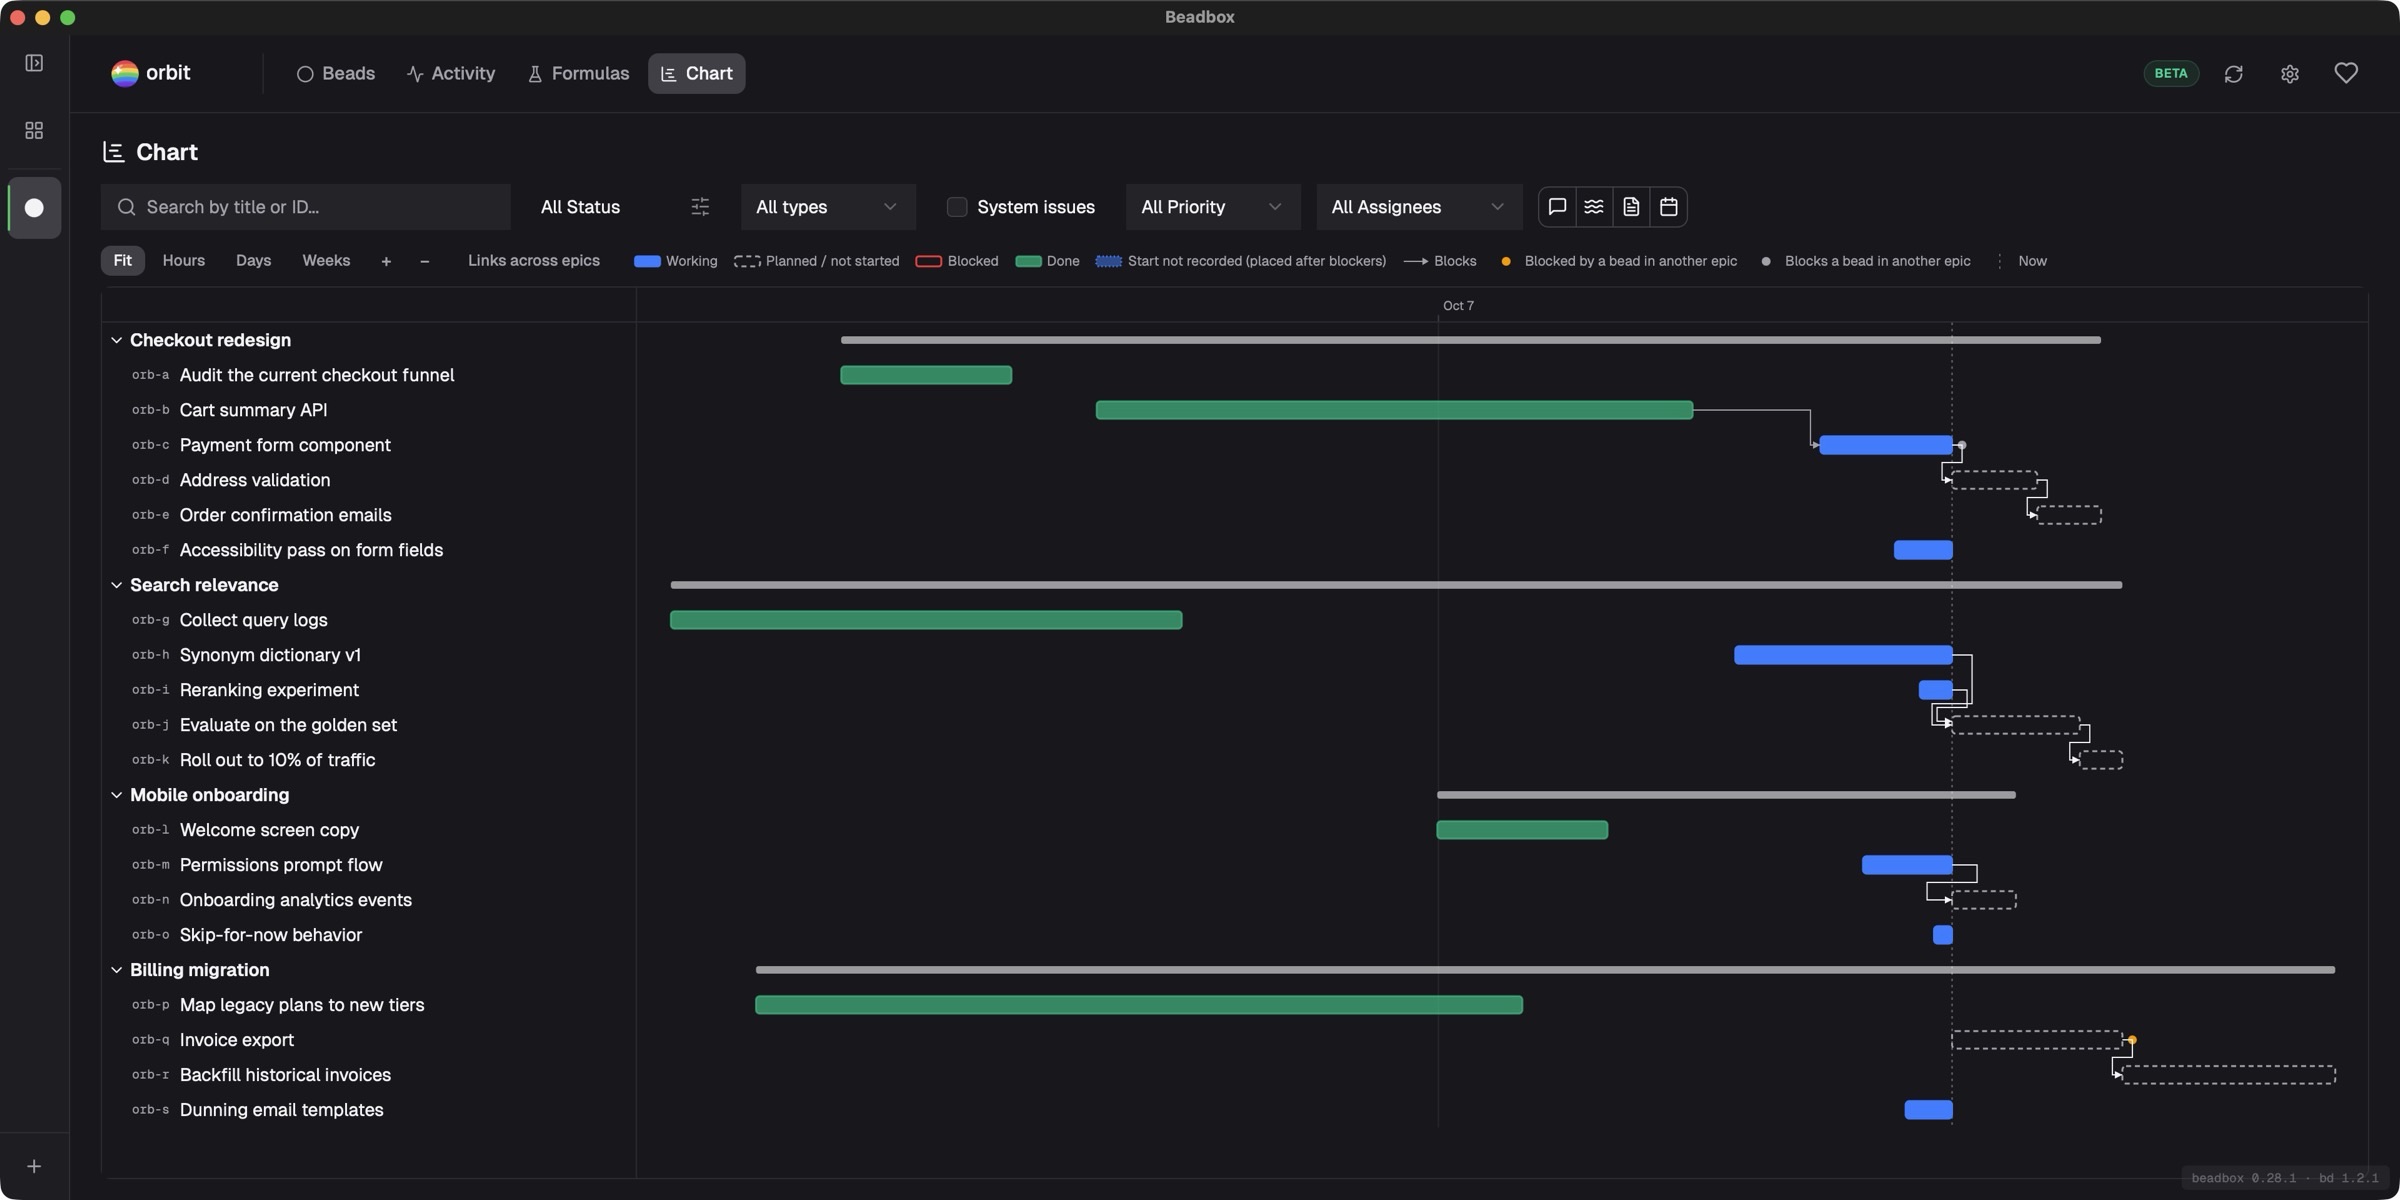Image resolution: width=2400 pixels, height=1200 pixels.
Task: Open settings gear icon
Action: pyautogui.click(x=2289, y=74)
